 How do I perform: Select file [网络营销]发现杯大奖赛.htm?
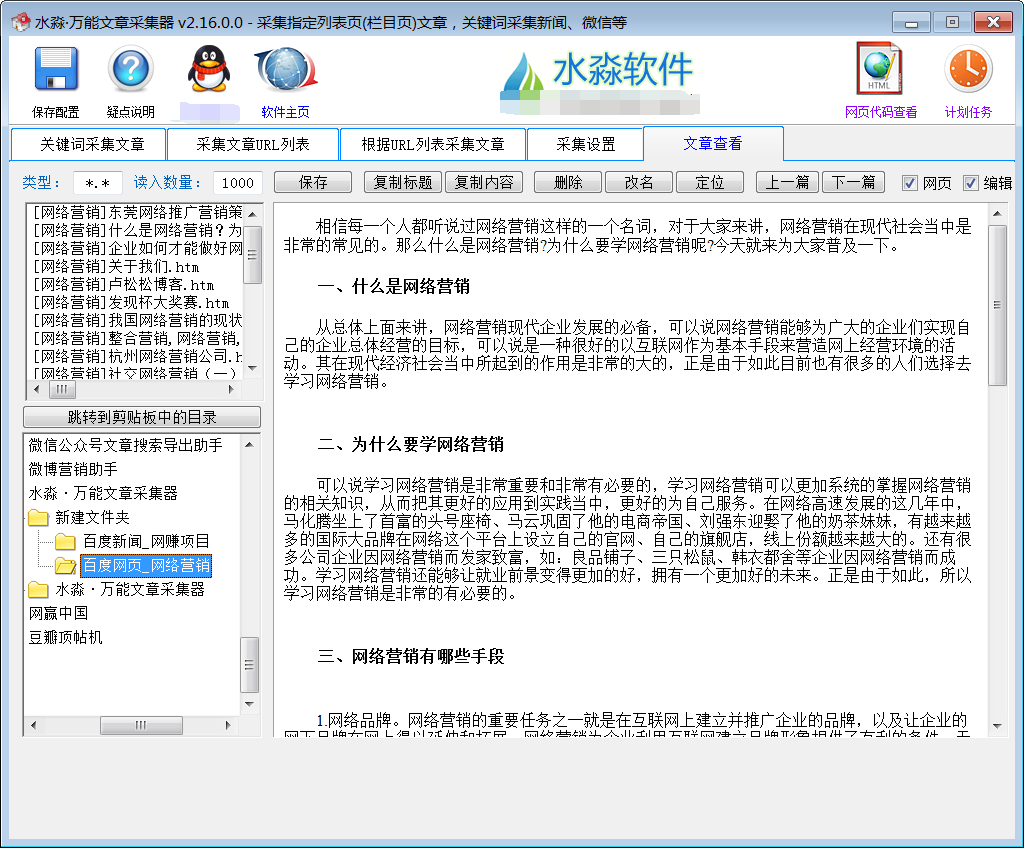click(131, 302)
